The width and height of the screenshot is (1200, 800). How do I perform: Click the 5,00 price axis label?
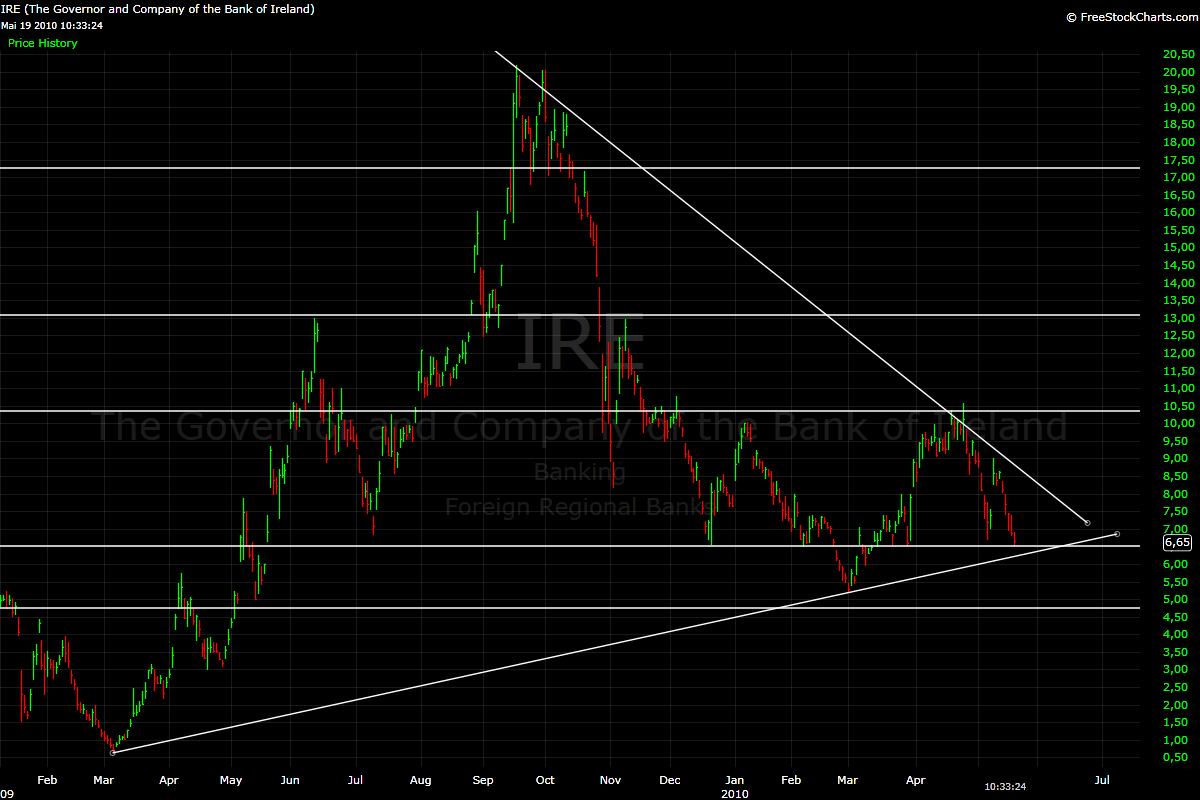click(x=1177, y=599)
